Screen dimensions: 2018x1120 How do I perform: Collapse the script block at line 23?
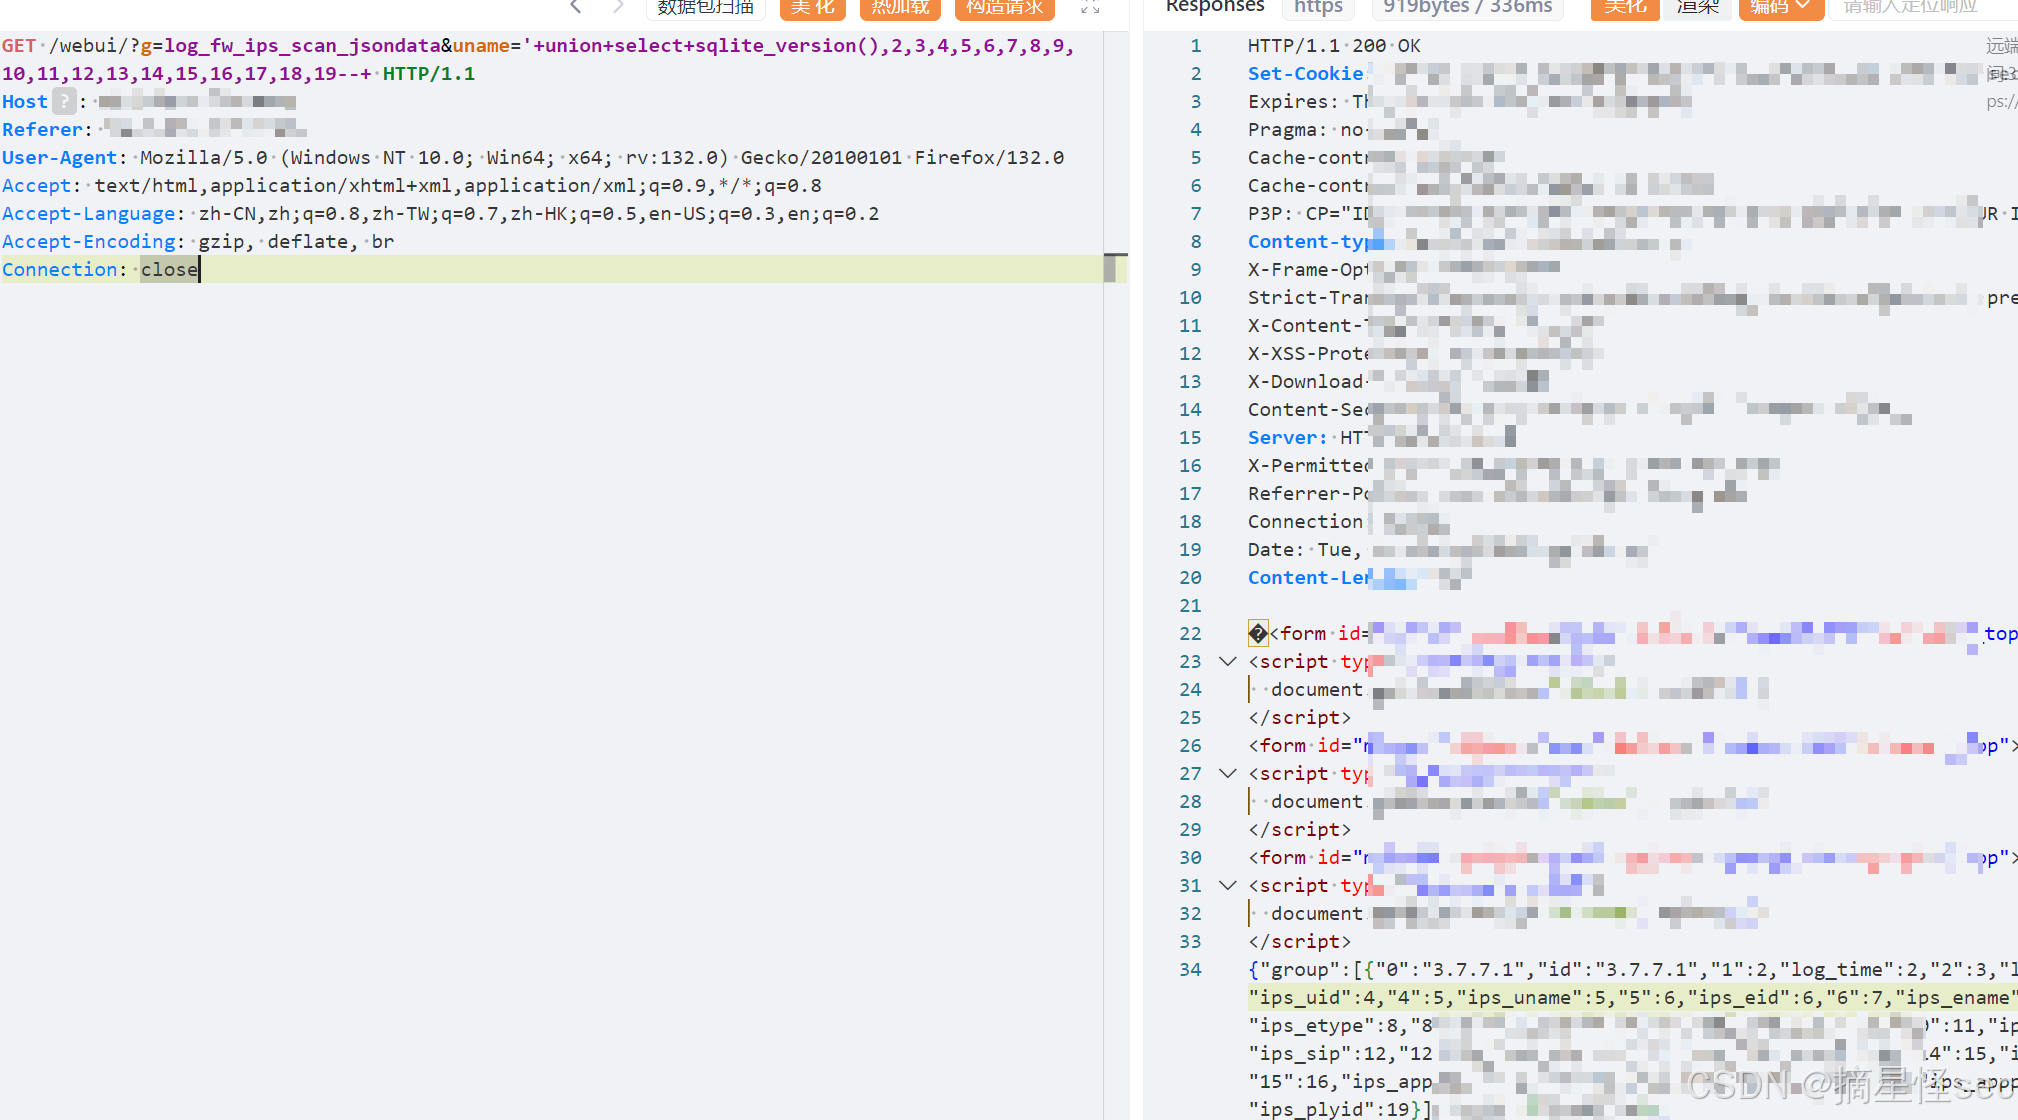click(x=1228, y=661)
